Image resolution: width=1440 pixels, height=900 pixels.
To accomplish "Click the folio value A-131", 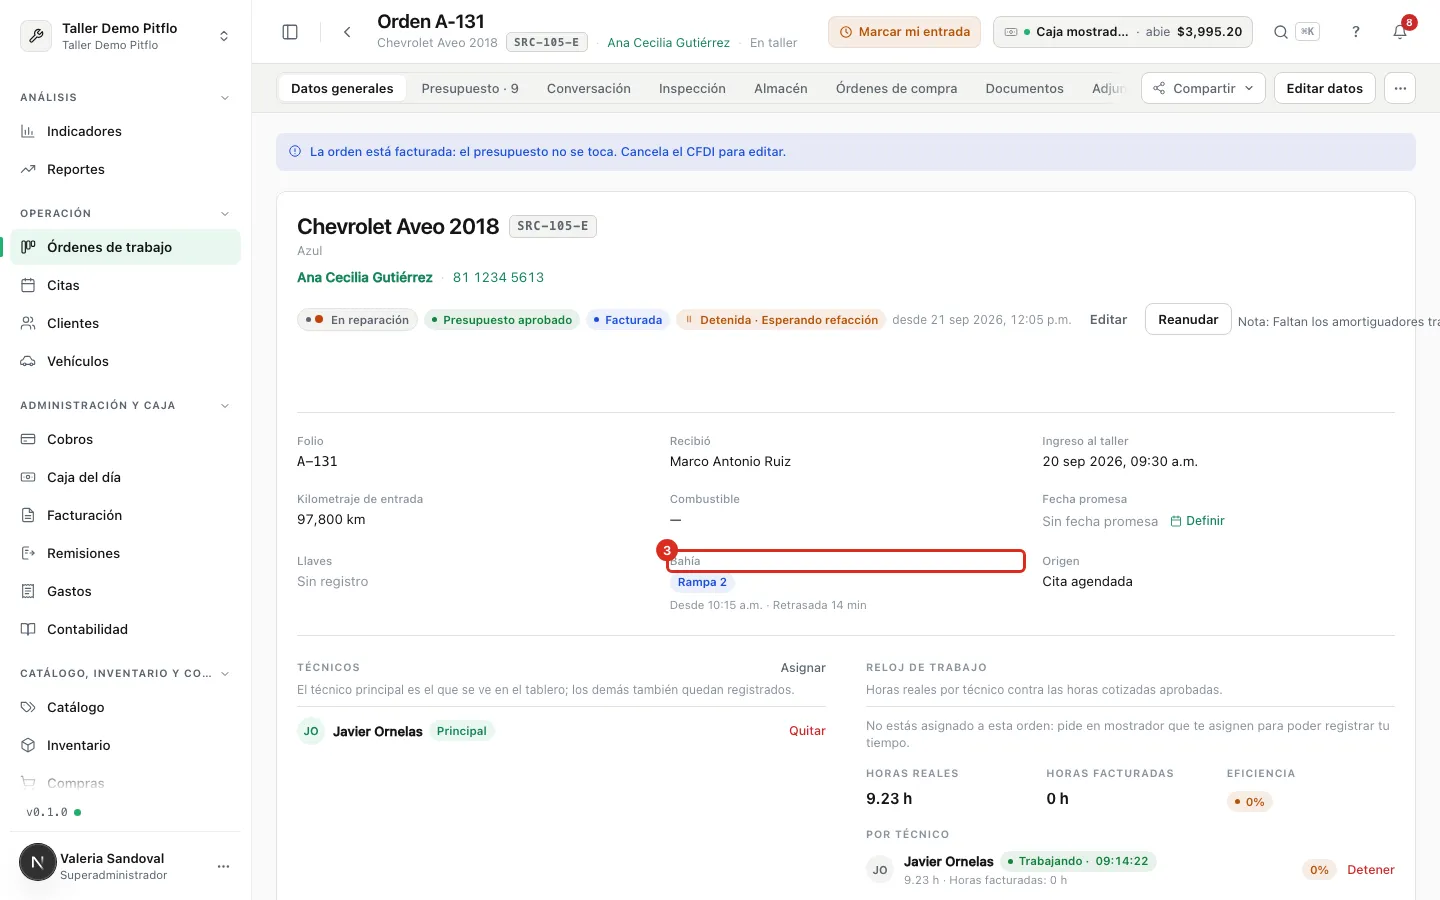I will (x=317, y=461).
